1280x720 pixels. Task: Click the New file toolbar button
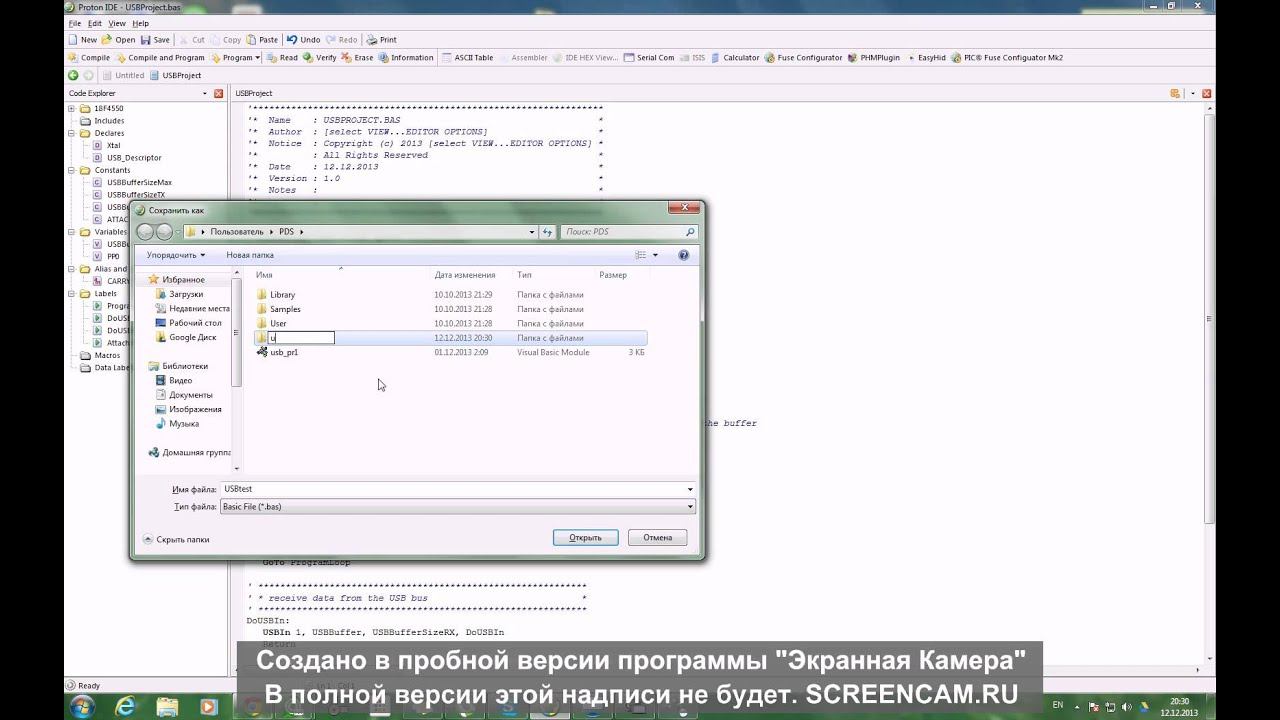click(82, 40)
